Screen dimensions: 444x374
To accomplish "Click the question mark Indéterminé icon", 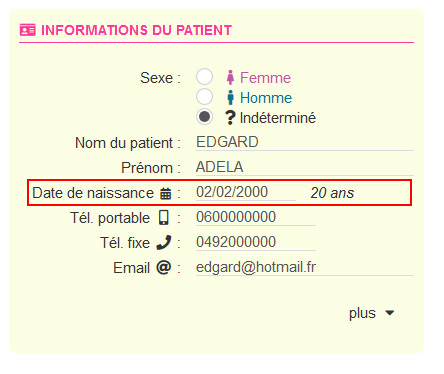I will 230,117.
